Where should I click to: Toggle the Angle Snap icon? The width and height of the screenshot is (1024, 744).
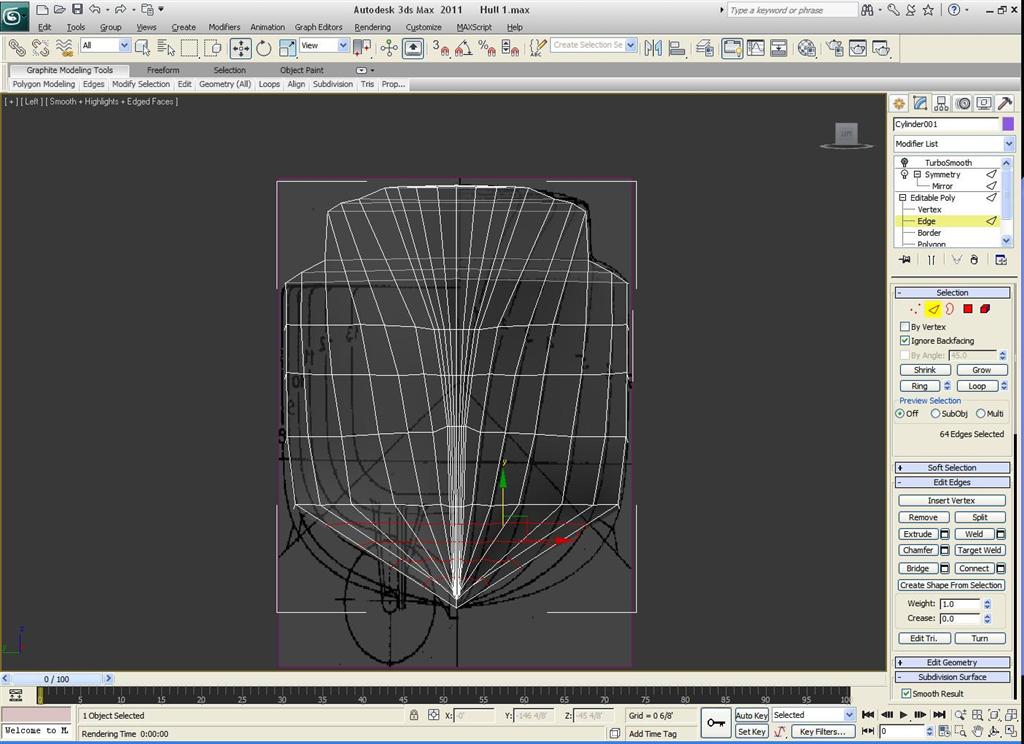(x=463, y=48)
